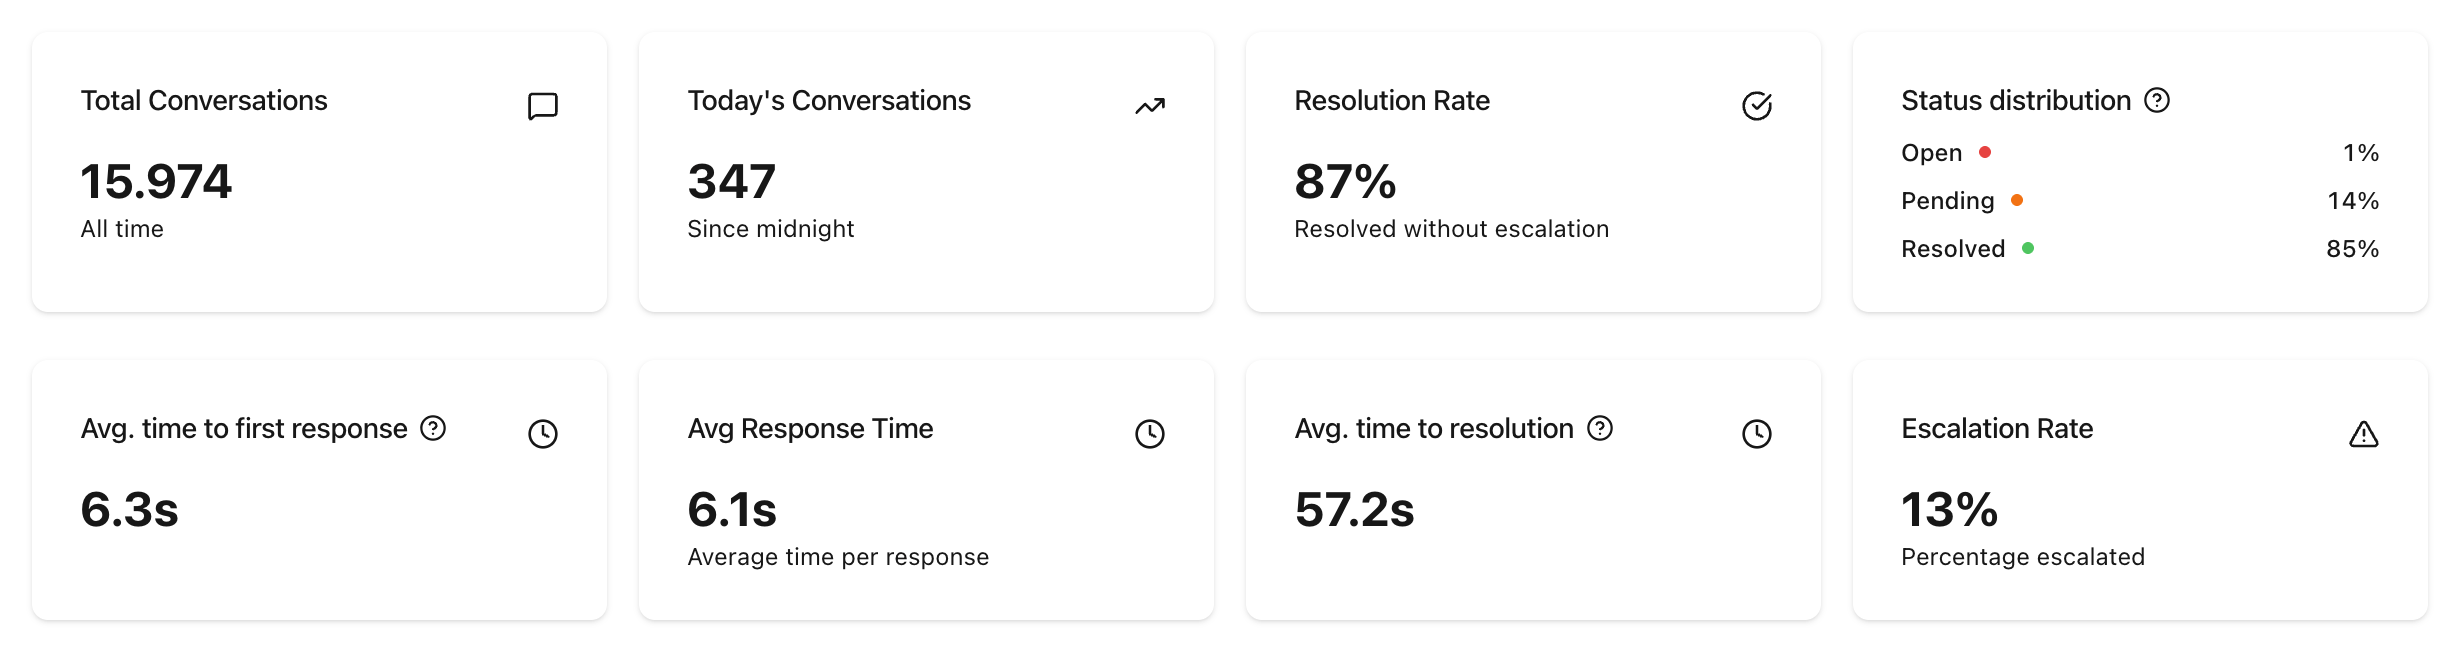The height and width of the screenshot is (646, 2458).
Task: Click help icon beside Avg. time to resolution
Action: pos(1600,429)
